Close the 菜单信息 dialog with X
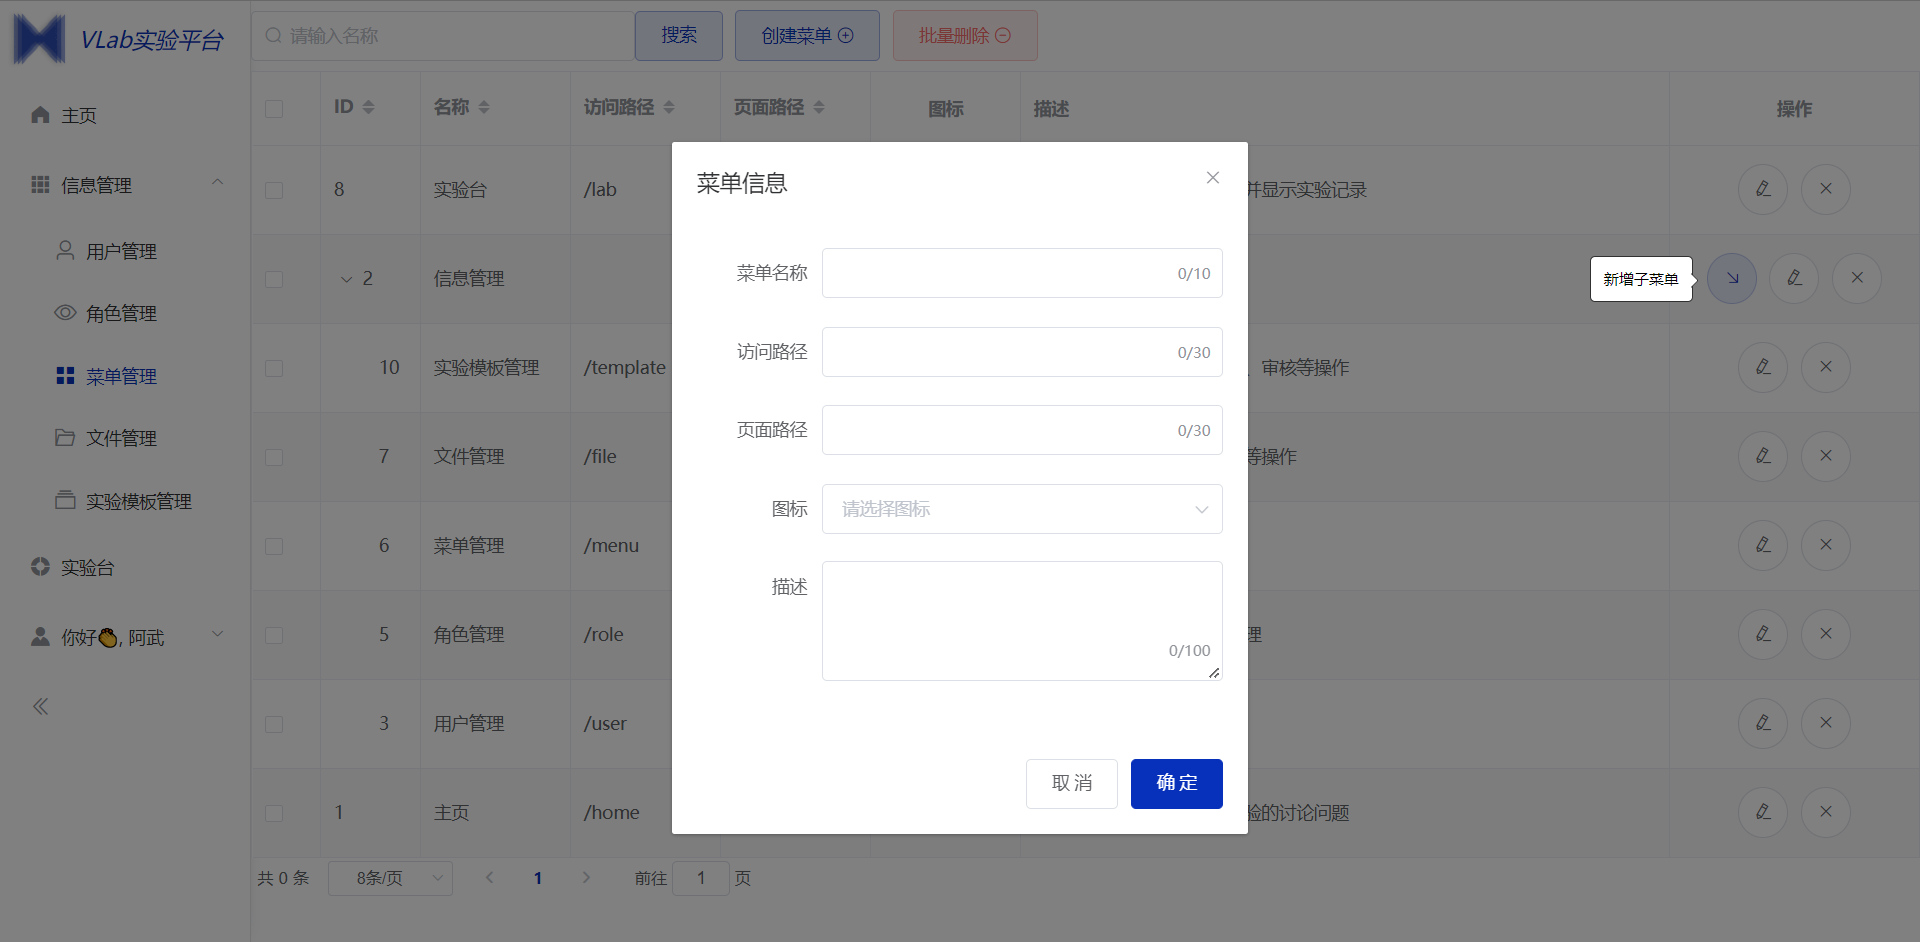1920x942 pixels. tap(1212, 178)
